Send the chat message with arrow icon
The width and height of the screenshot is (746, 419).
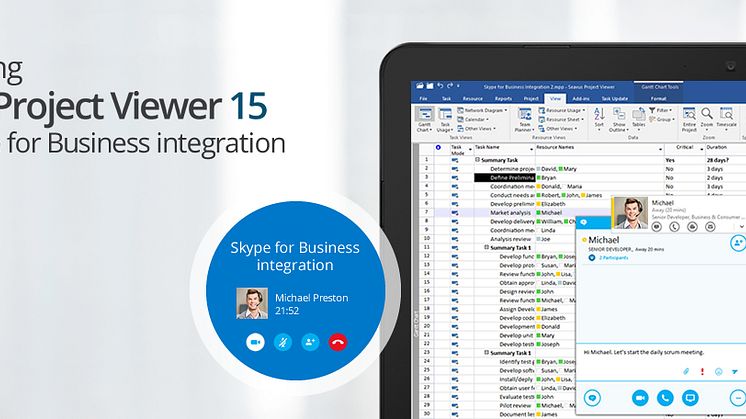coord(735,371)
